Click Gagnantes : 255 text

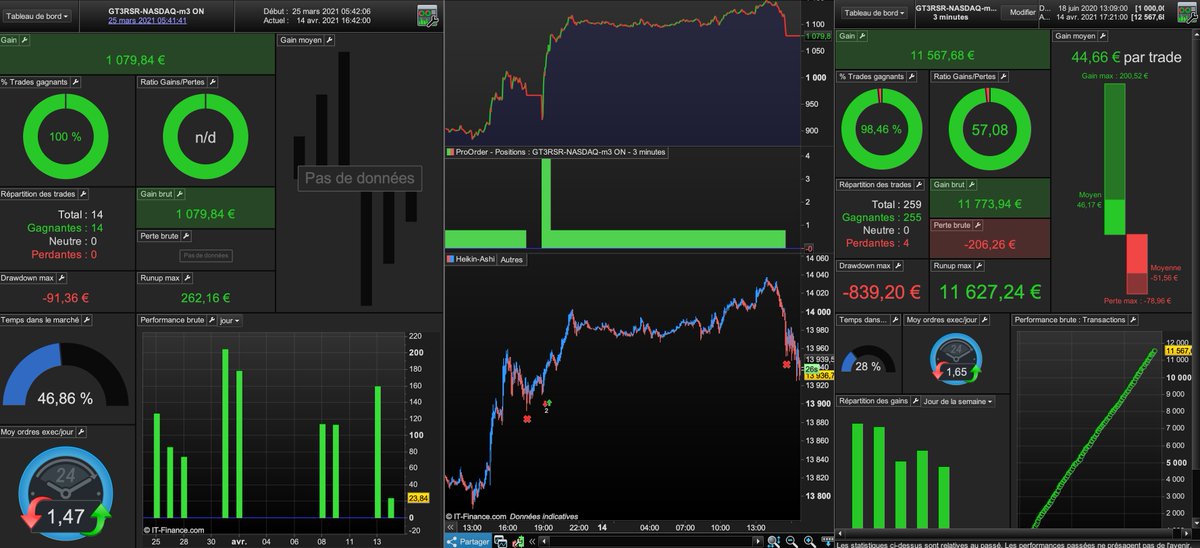click(881, 216)
